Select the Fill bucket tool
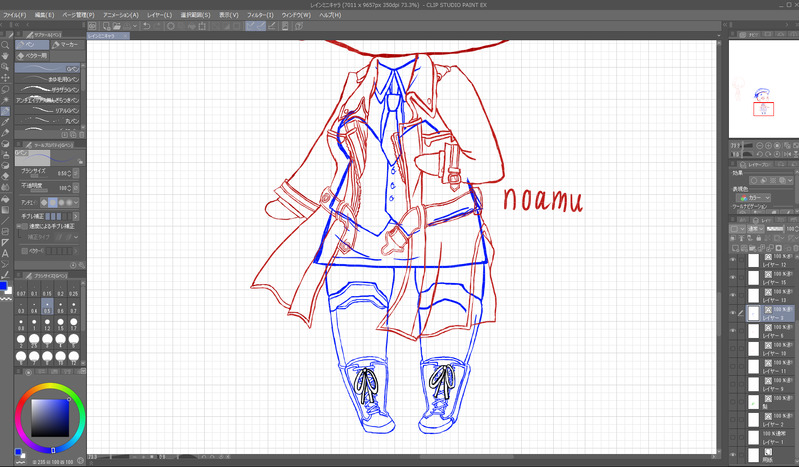Image resolution: width=799 pixels, height=467 pixels. [6, 199]
